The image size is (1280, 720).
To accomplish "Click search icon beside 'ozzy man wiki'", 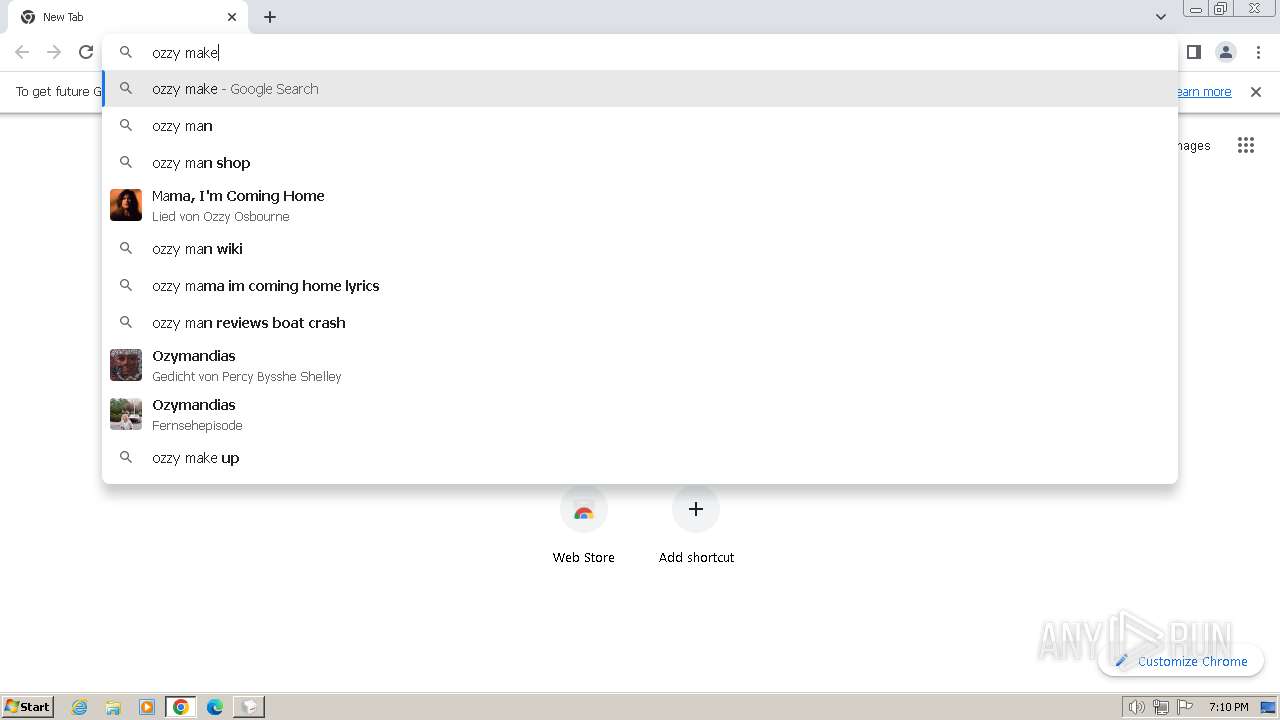I will [126, 249].
